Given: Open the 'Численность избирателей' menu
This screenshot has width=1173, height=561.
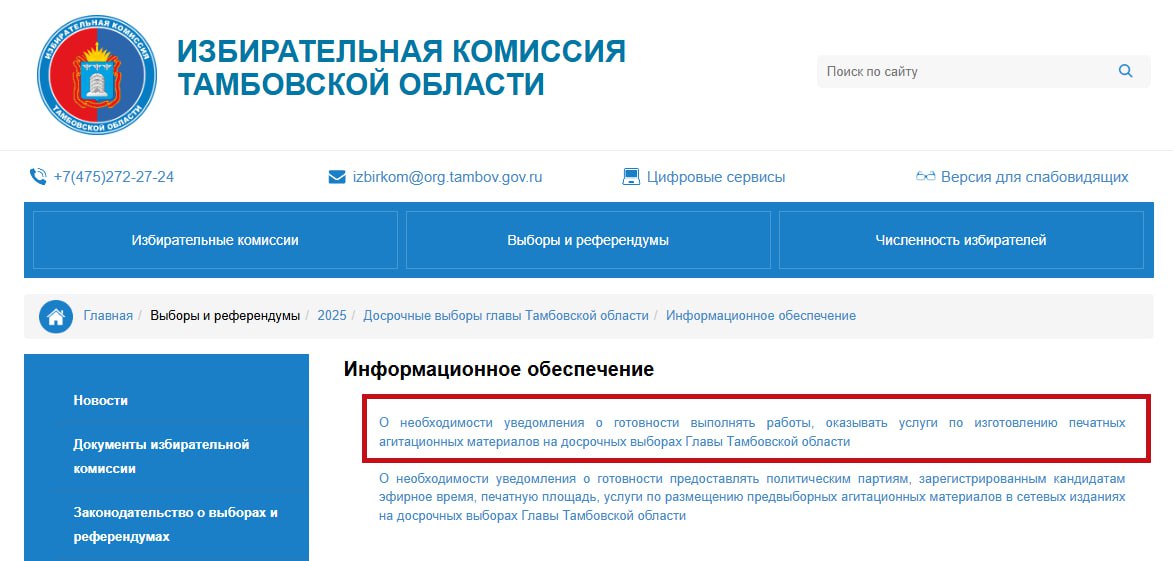Looking at the screenshot, I should [961, 240].
